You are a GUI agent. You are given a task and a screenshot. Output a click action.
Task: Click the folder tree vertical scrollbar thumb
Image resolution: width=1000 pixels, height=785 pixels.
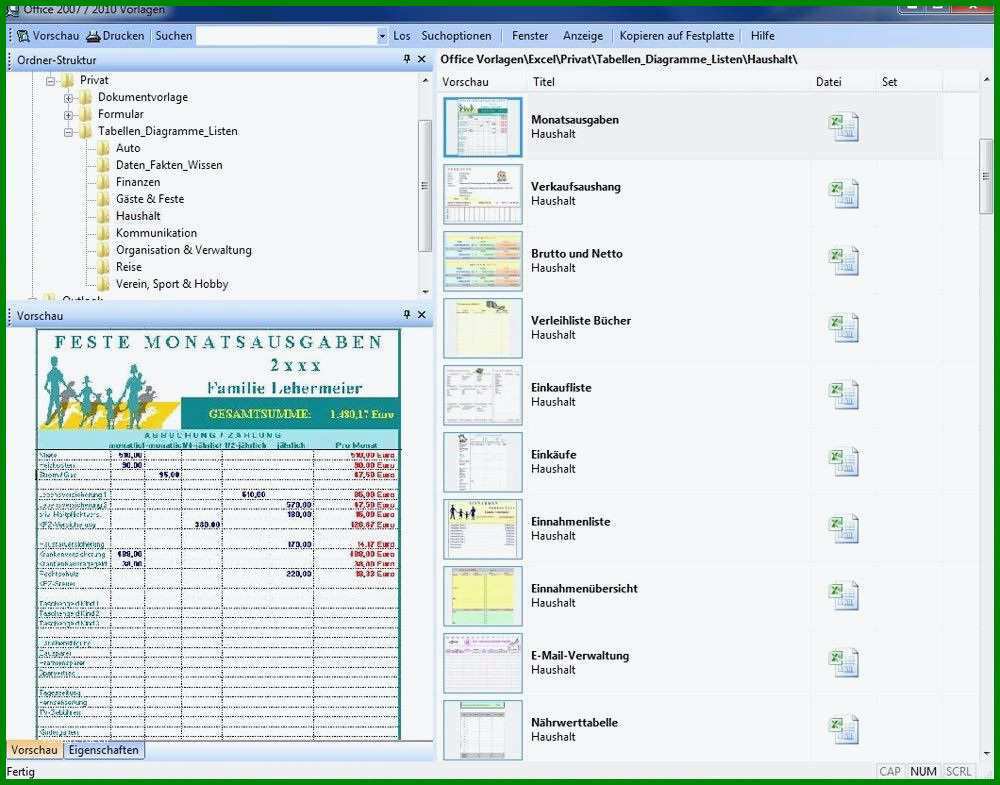[x=425, y=186]
